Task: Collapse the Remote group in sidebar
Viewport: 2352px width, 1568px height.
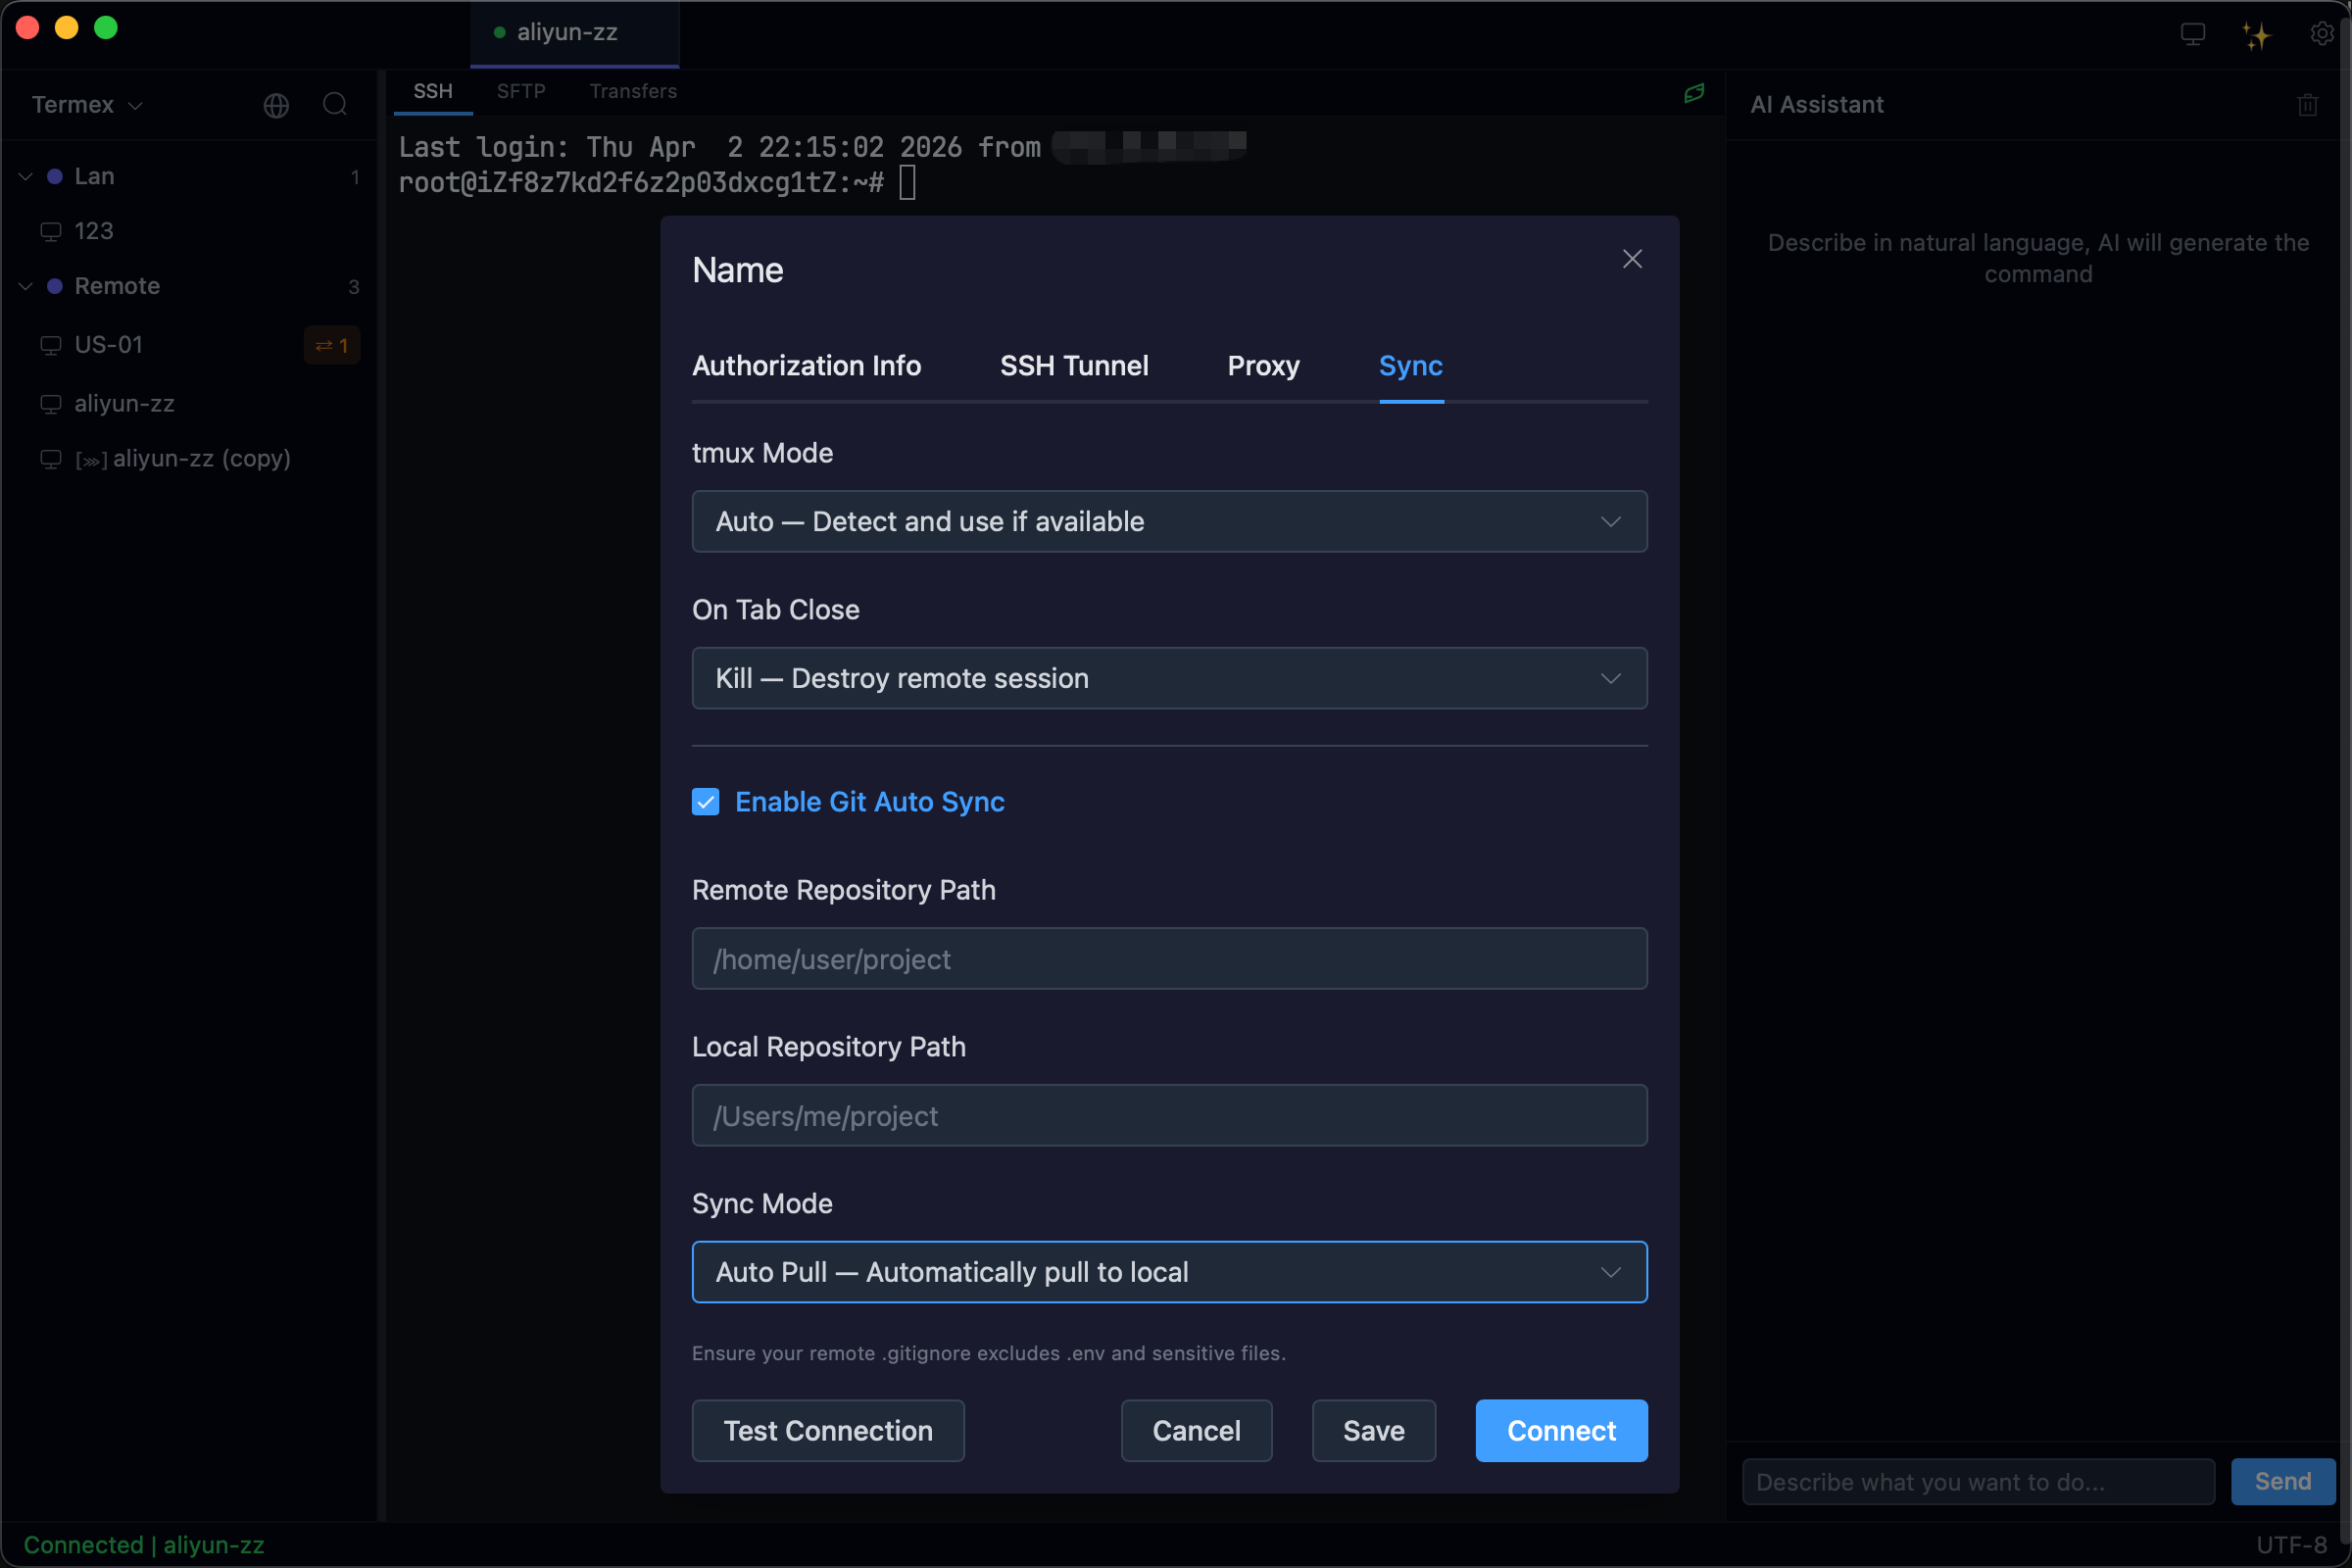Action: pos(26,286)
